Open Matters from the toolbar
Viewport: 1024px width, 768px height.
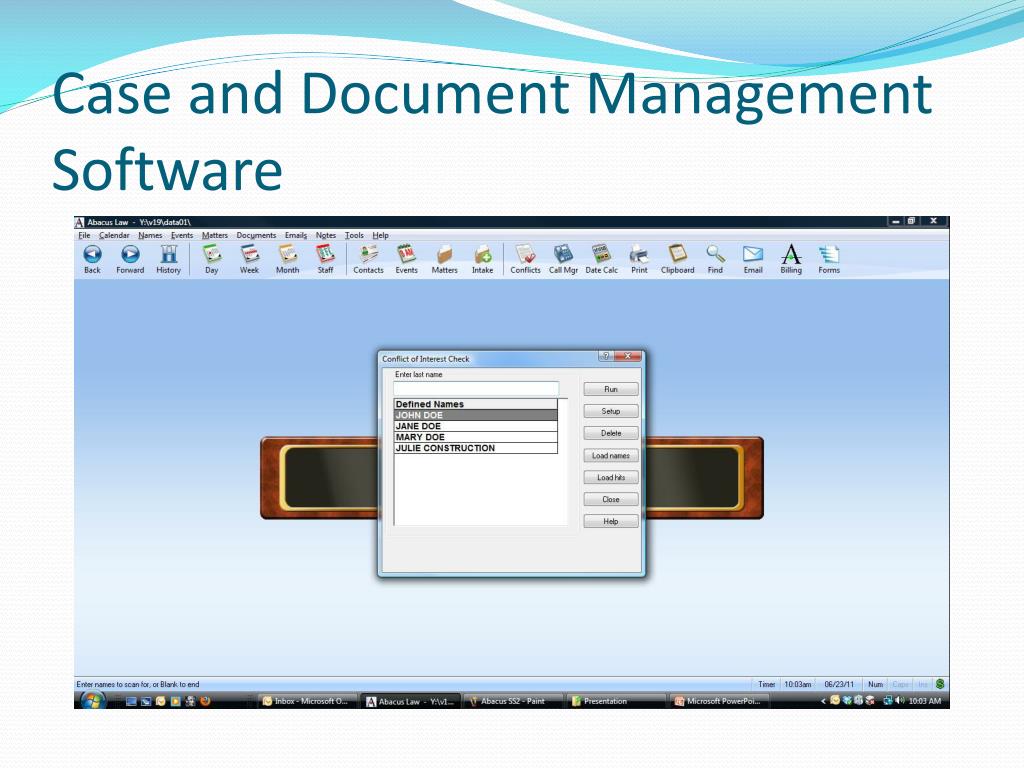445,259
